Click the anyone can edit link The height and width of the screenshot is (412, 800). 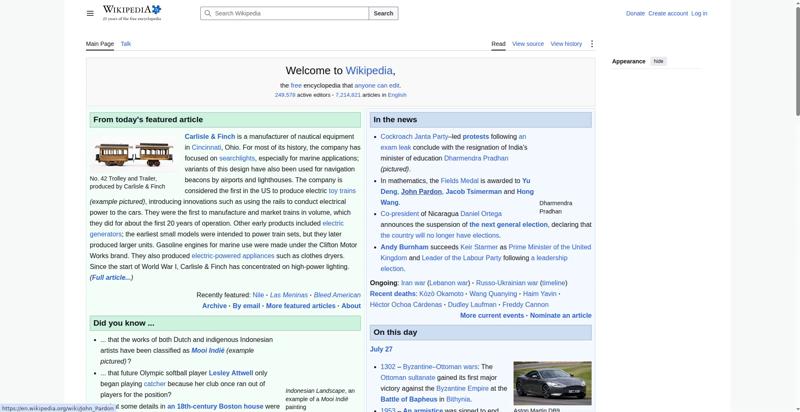[377, 86]
